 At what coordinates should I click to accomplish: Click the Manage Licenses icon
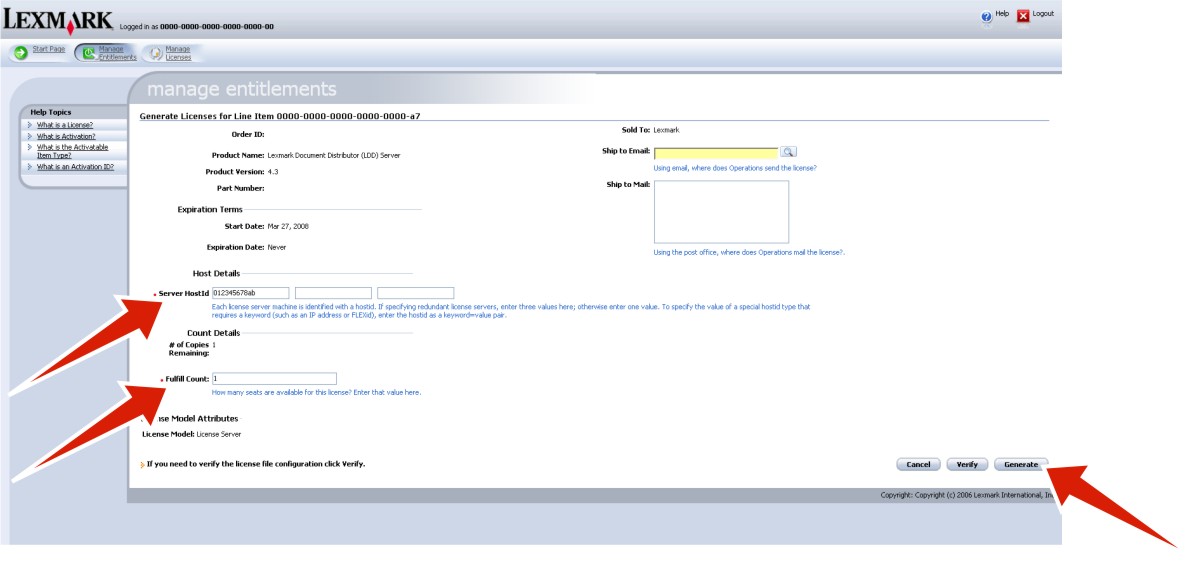click(x=156, y=53)
